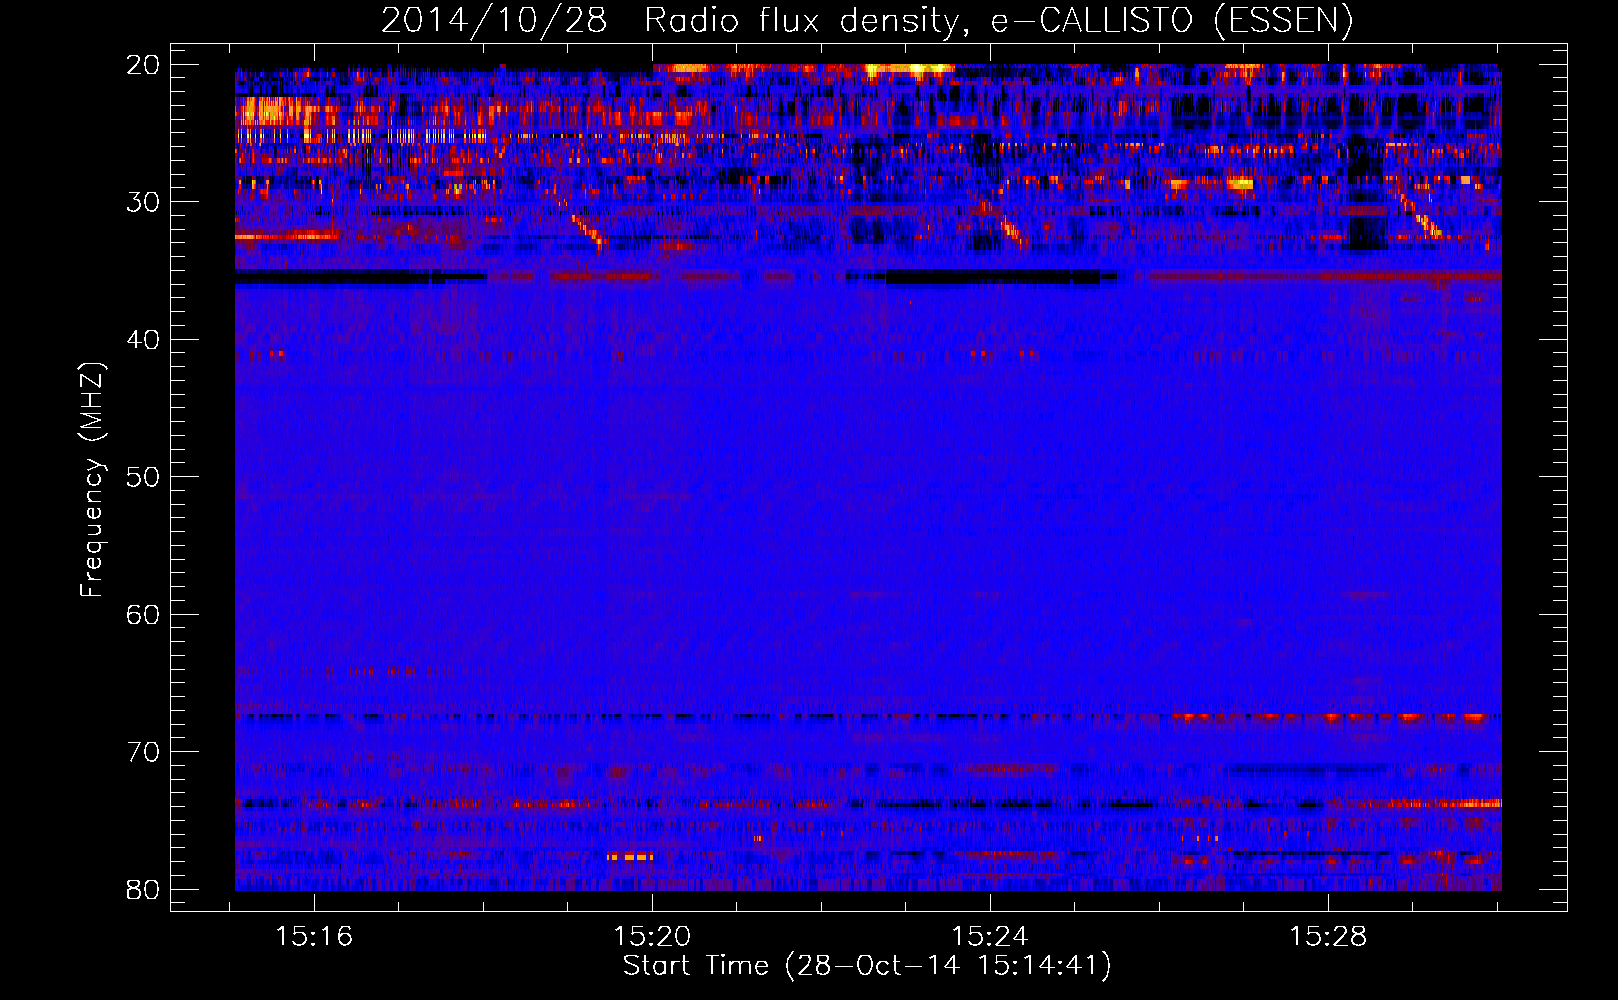Click the 15:28 time tick label
Viewport: 1618px width, 1000px height.
click(x=1328, y=937)
